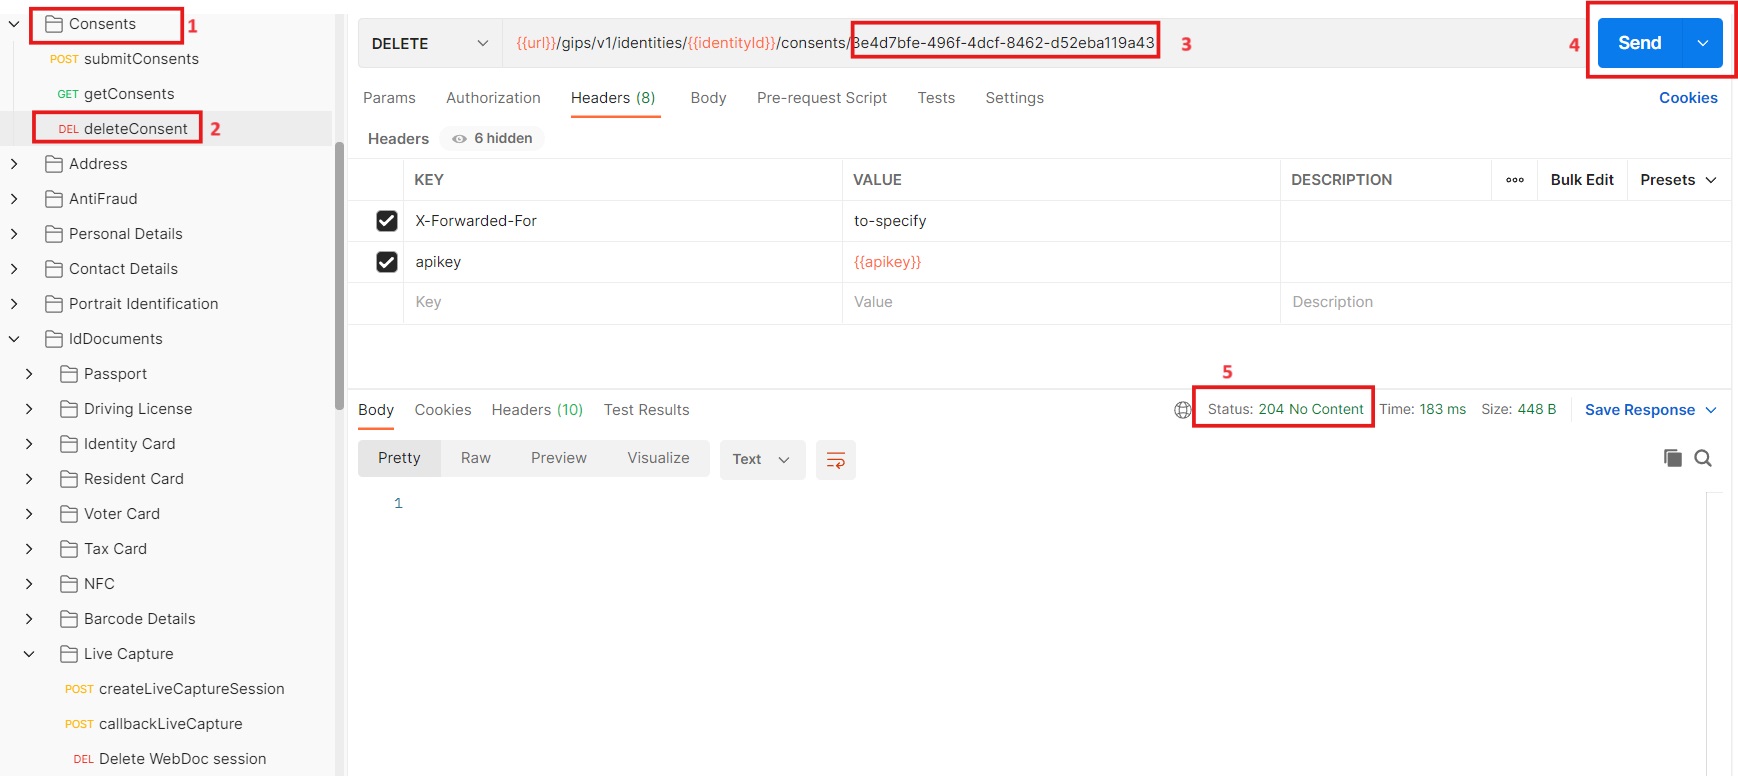This screenshot has width=1738, height=776.
Task: Click the NFC folder icon
Action: coord(69,584)
